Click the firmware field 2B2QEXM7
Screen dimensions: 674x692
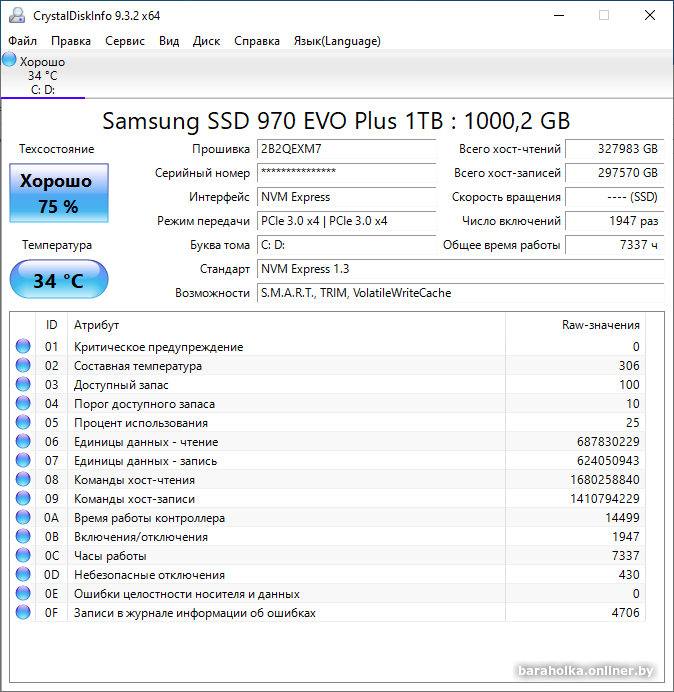click(x=346, y=149)
